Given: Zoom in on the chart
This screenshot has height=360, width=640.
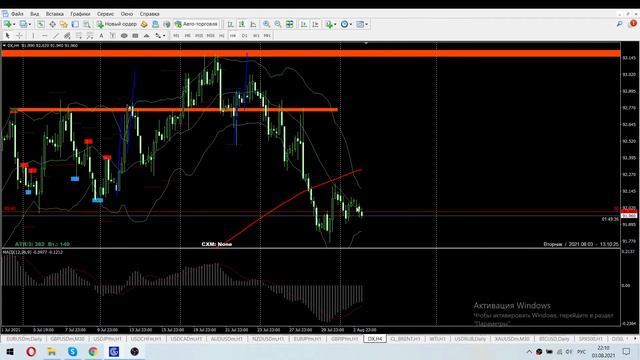Looking at the screenshot, I should click(x=267, y=24).
